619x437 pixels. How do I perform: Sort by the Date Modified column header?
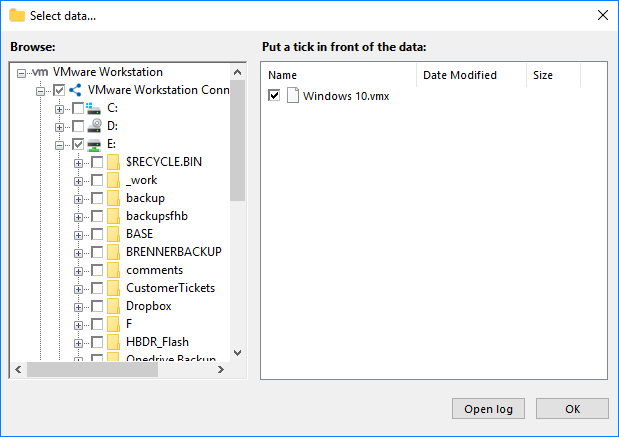pyautogui.click(x=471, y=75)
